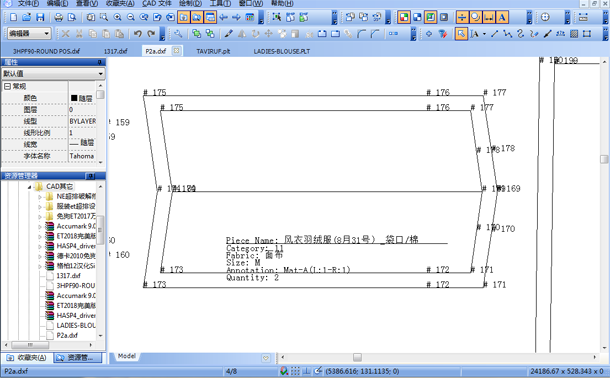The height and width of the screenshot is (378, 610).
Task: Click the black color swatch for 颜色
Action: pyautogui.click(x=74, y=98)
